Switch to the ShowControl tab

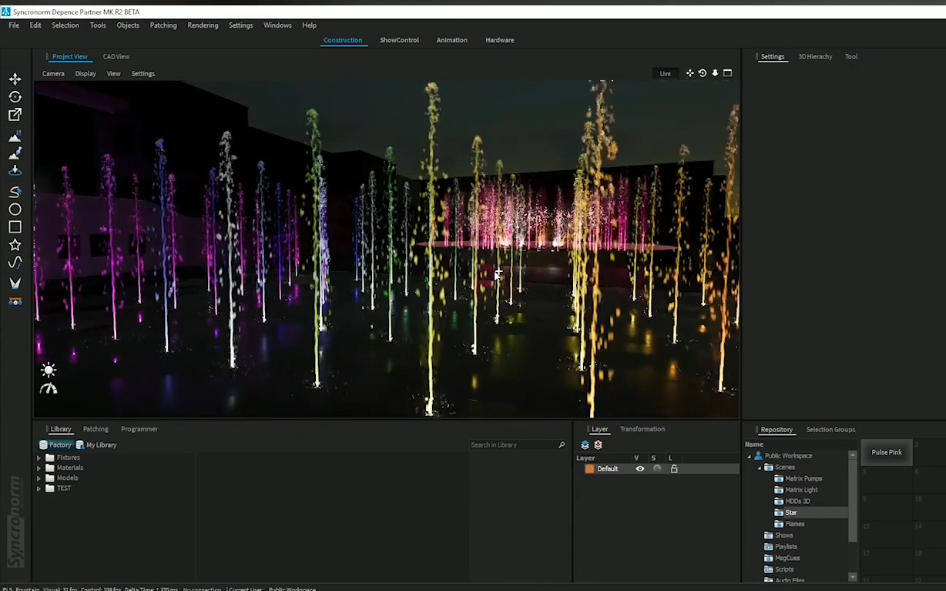[399, 40]
